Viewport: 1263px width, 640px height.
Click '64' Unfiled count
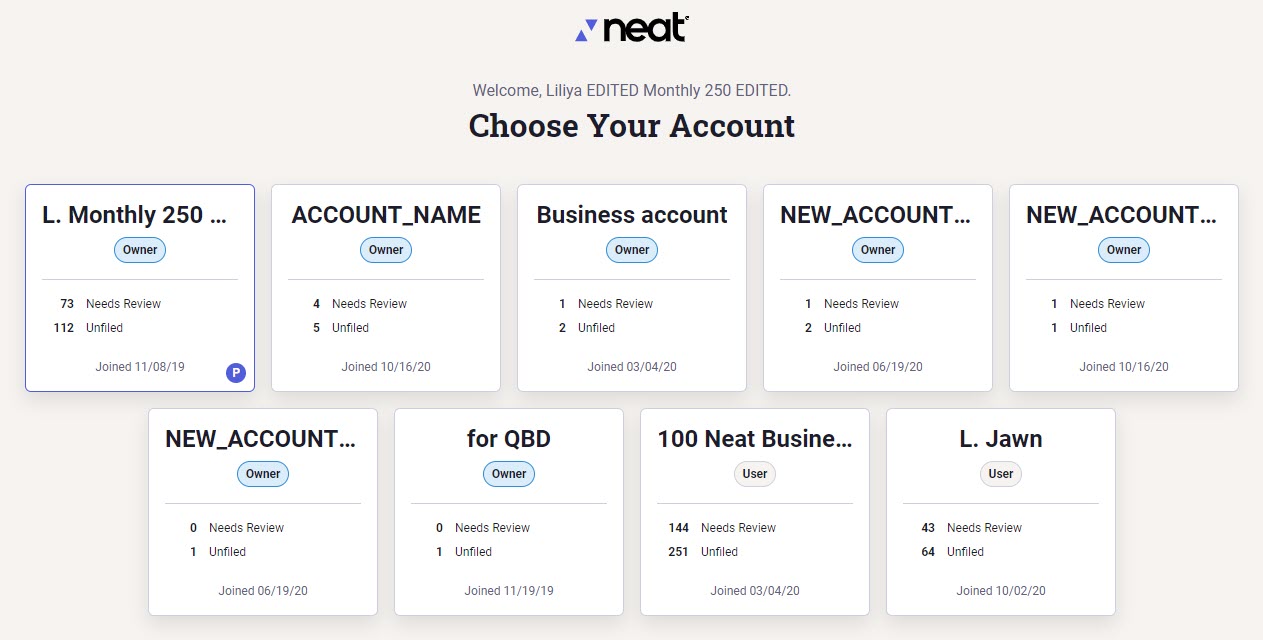[928, 552]
